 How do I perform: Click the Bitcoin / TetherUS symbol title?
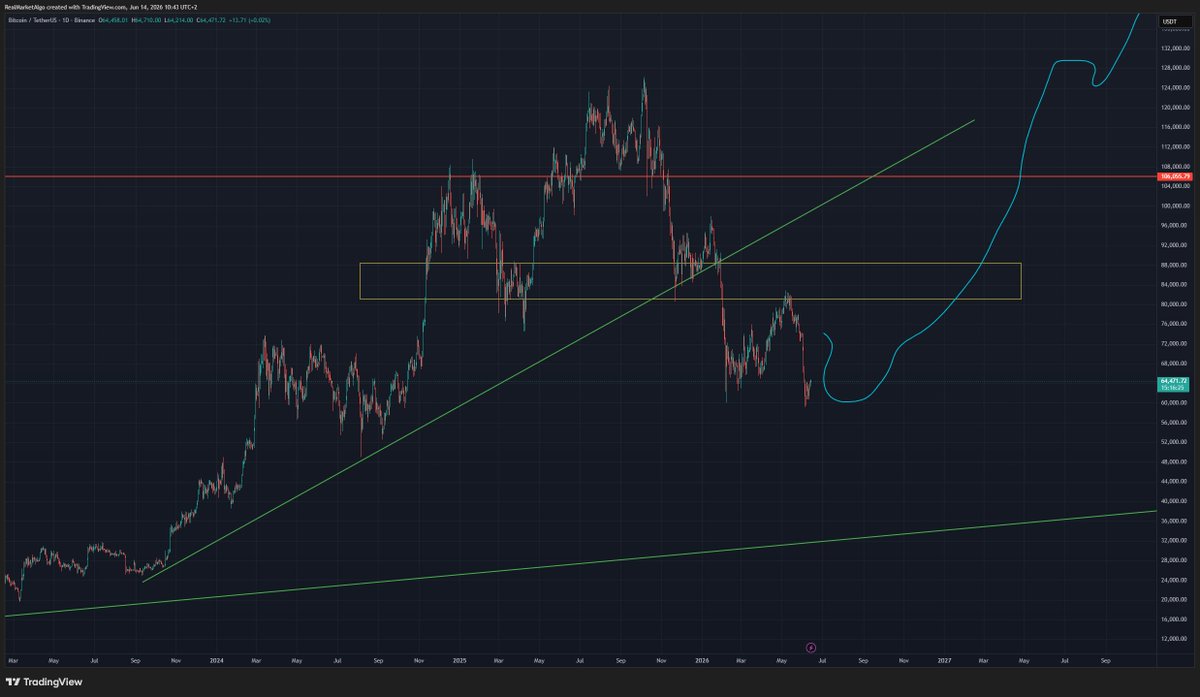(x=31, y=20)
